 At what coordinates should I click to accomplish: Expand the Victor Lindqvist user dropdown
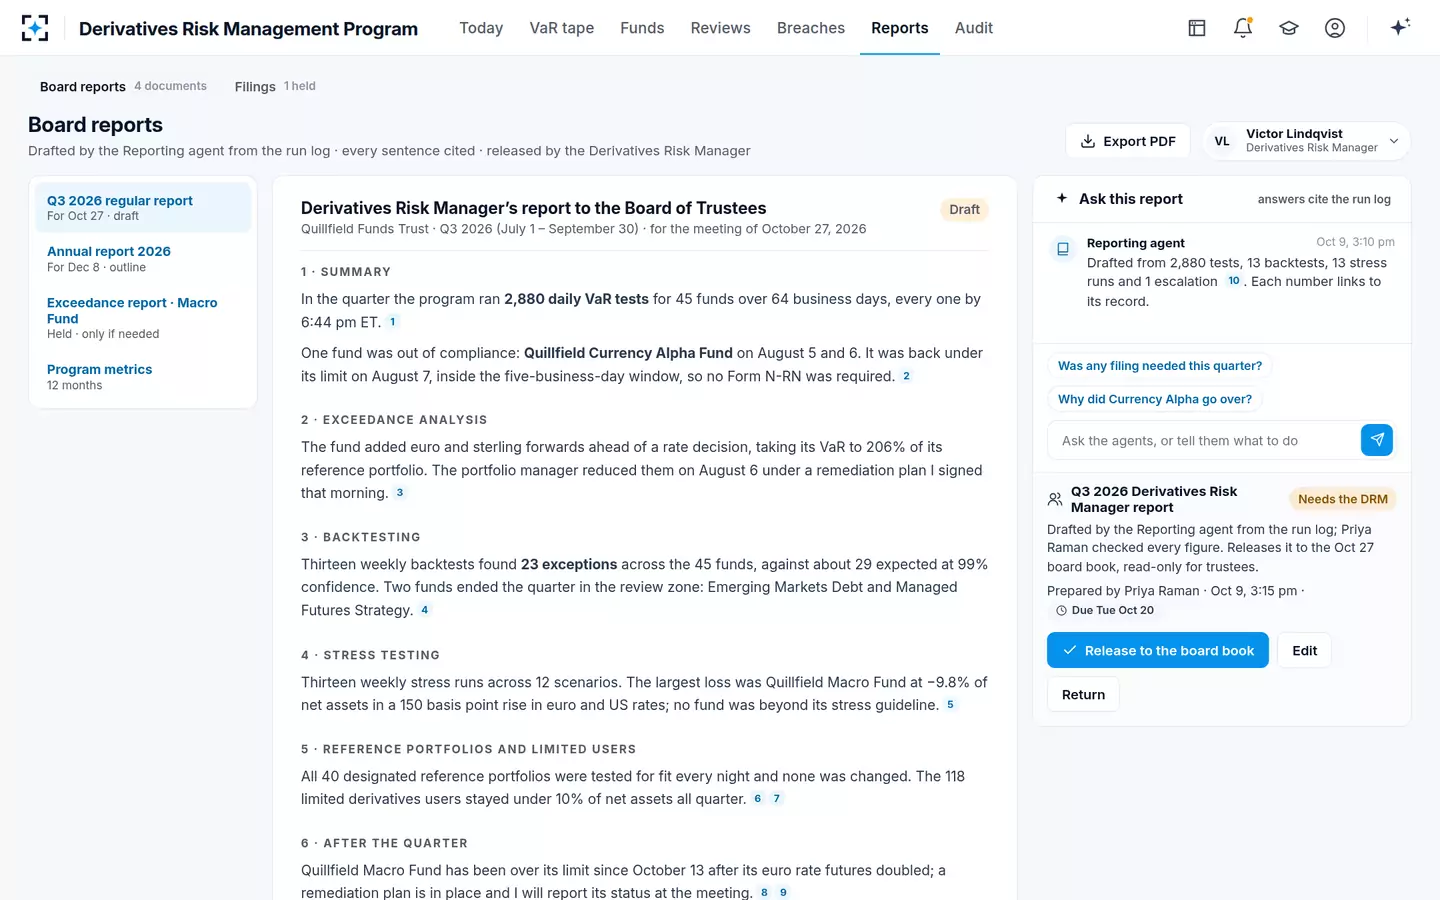click(1307, 141)
